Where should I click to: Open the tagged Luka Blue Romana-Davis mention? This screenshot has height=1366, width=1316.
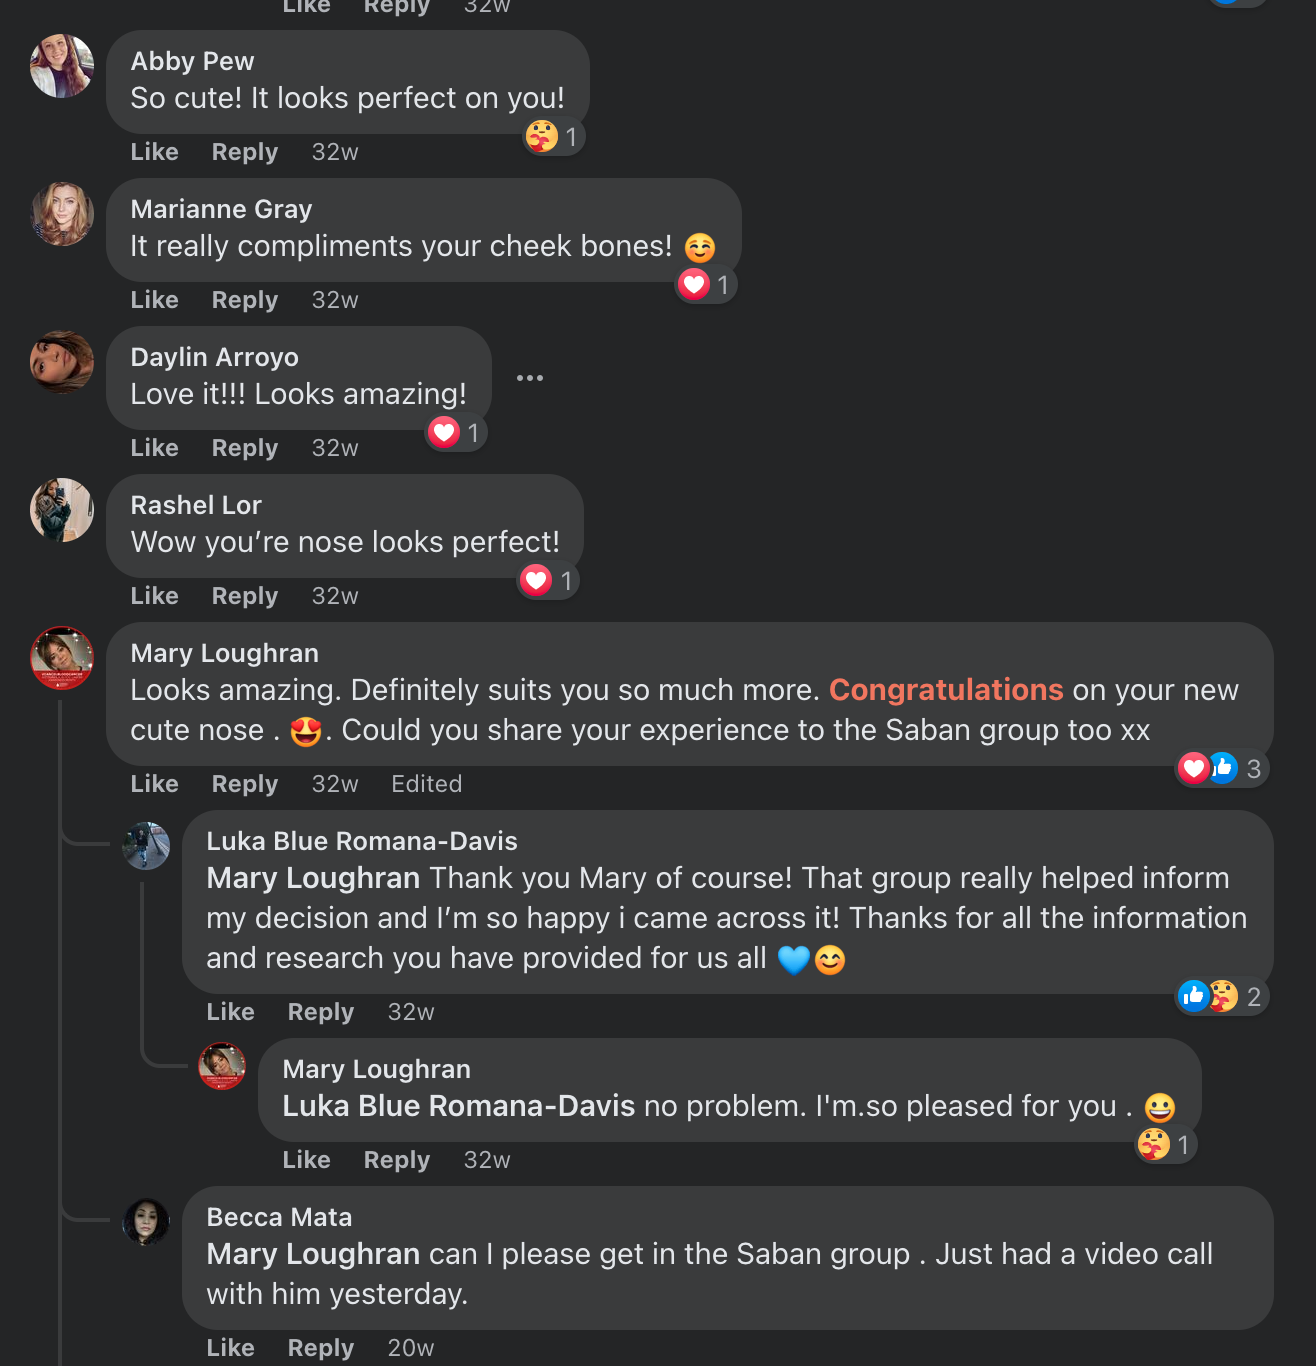(459, 1106)
